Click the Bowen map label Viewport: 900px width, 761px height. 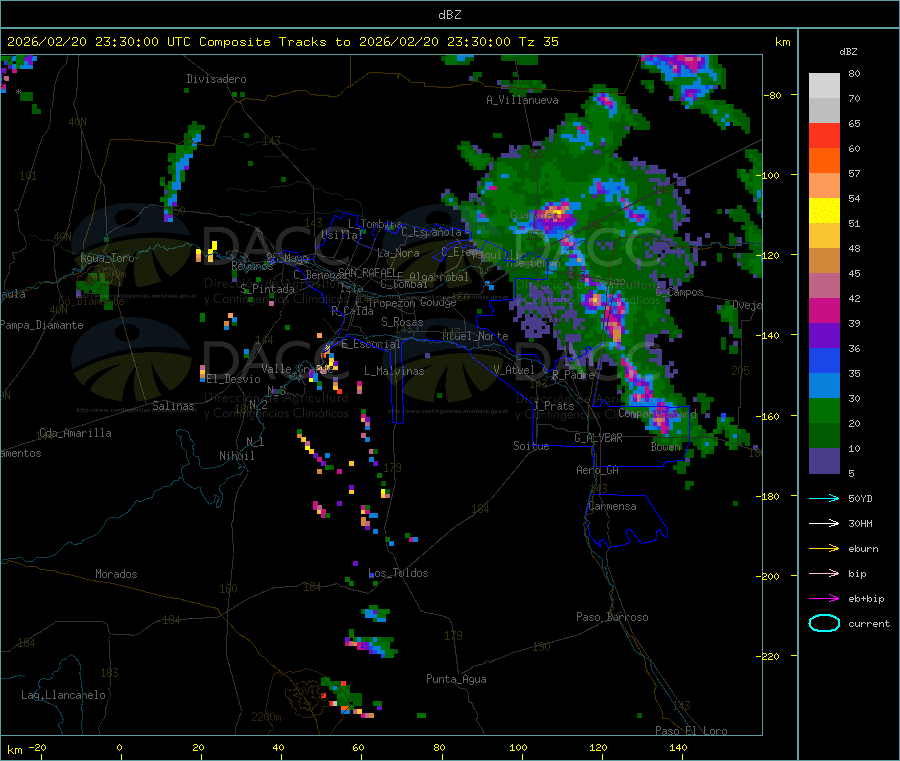tap(666, 447)
